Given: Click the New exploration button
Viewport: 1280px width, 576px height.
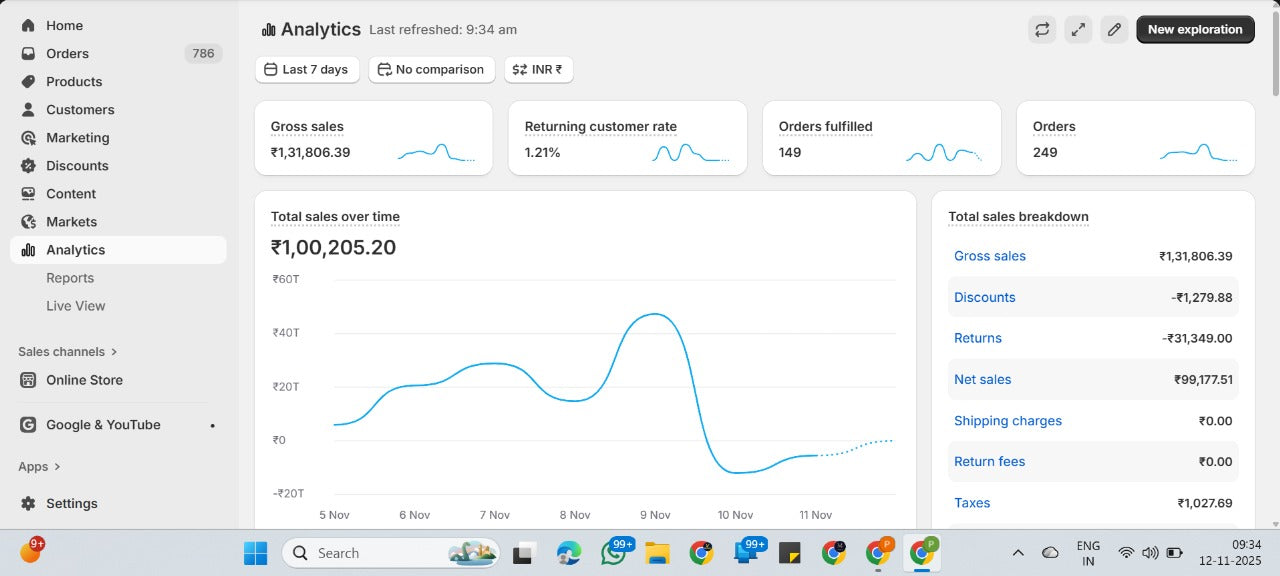Looking at the screenshot, I should (x=1195, y=30).
